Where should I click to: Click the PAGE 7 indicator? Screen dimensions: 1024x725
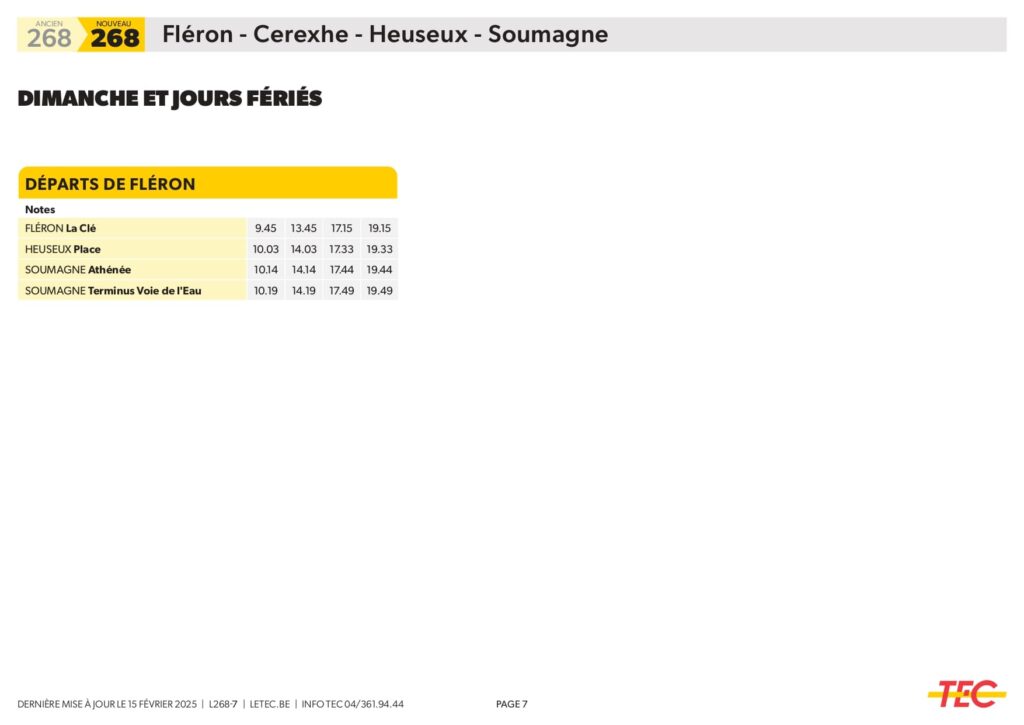coord(512,704)
